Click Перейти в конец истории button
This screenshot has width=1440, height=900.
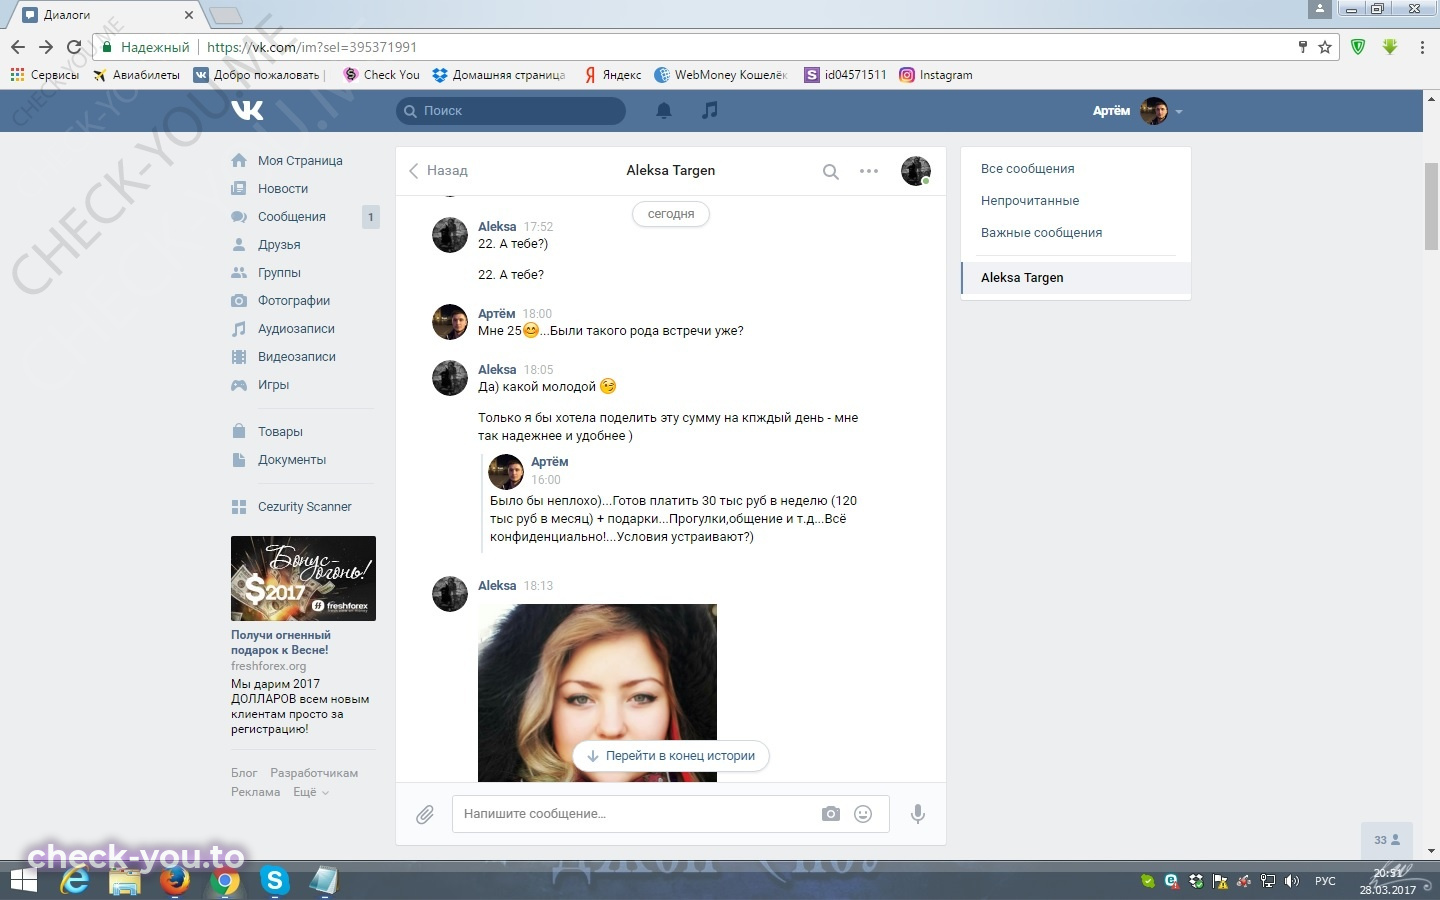point(671,756)
